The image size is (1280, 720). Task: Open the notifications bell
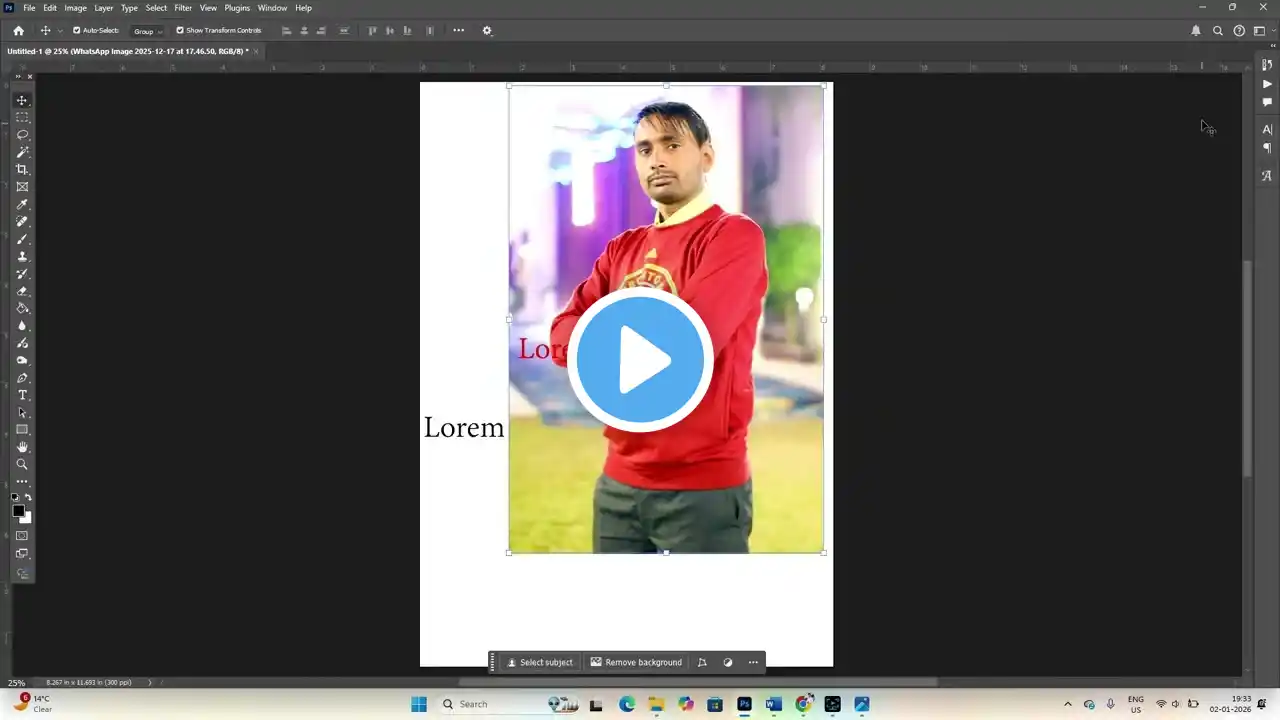1196,31
